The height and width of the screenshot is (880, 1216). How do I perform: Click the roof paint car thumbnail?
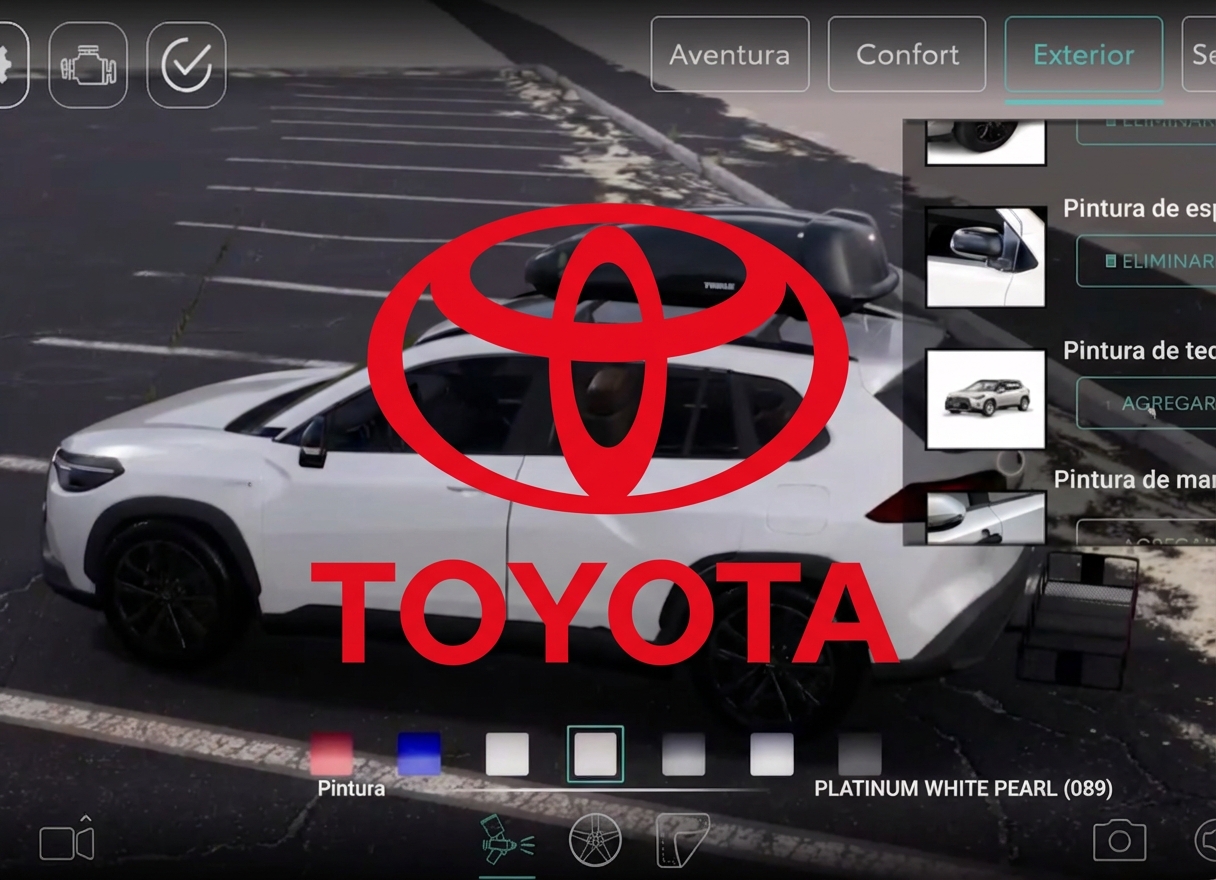tap(985, 399)
